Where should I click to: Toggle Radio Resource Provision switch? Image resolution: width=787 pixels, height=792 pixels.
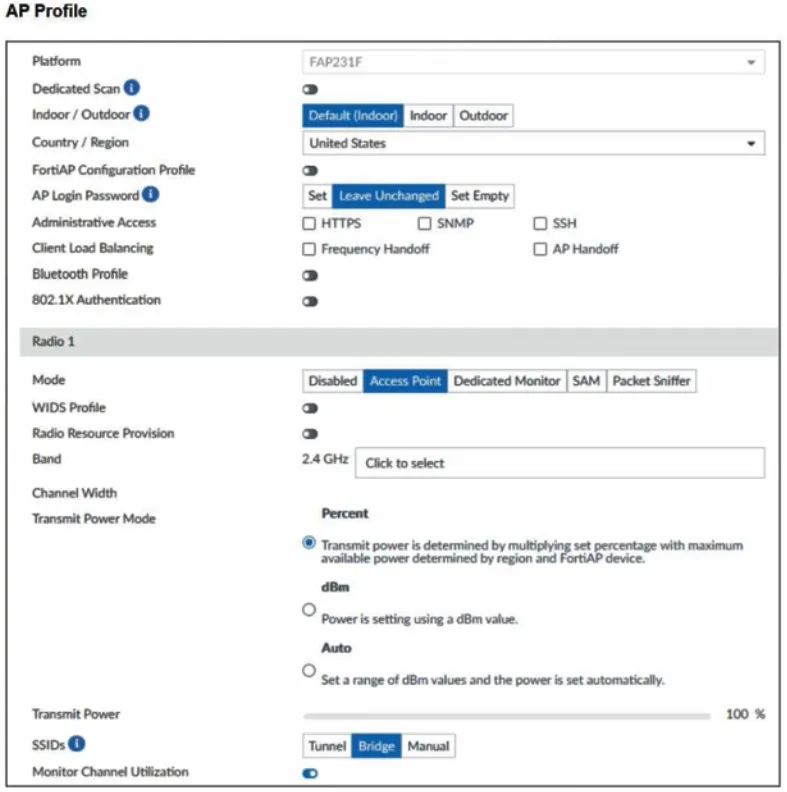[x=310, y=434]
